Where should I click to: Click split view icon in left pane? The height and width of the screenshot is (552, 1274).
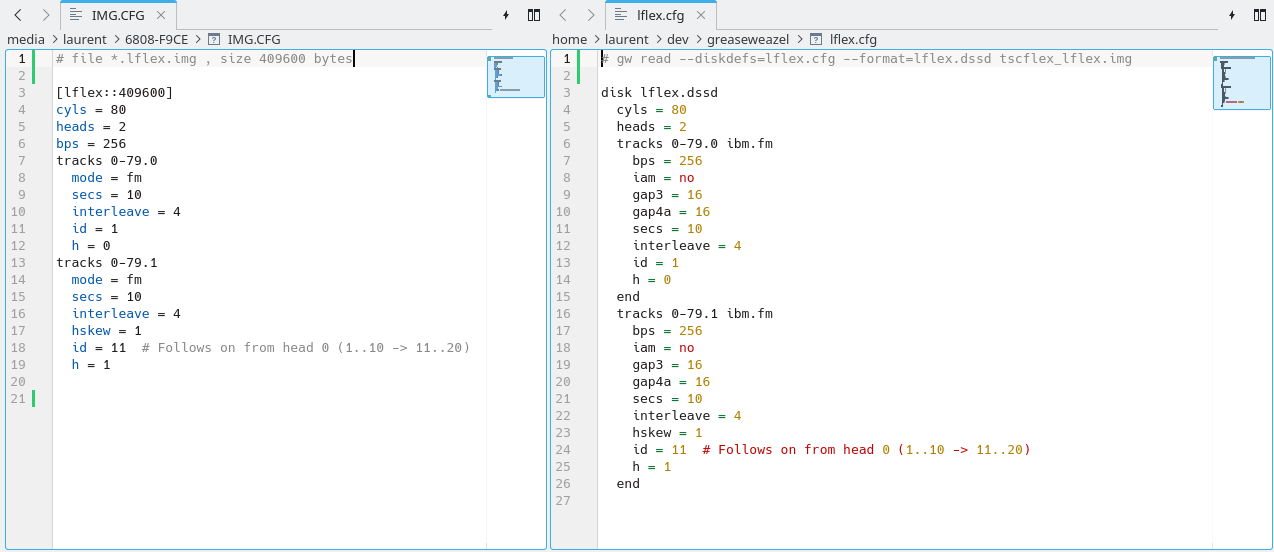tap(534, 15)
